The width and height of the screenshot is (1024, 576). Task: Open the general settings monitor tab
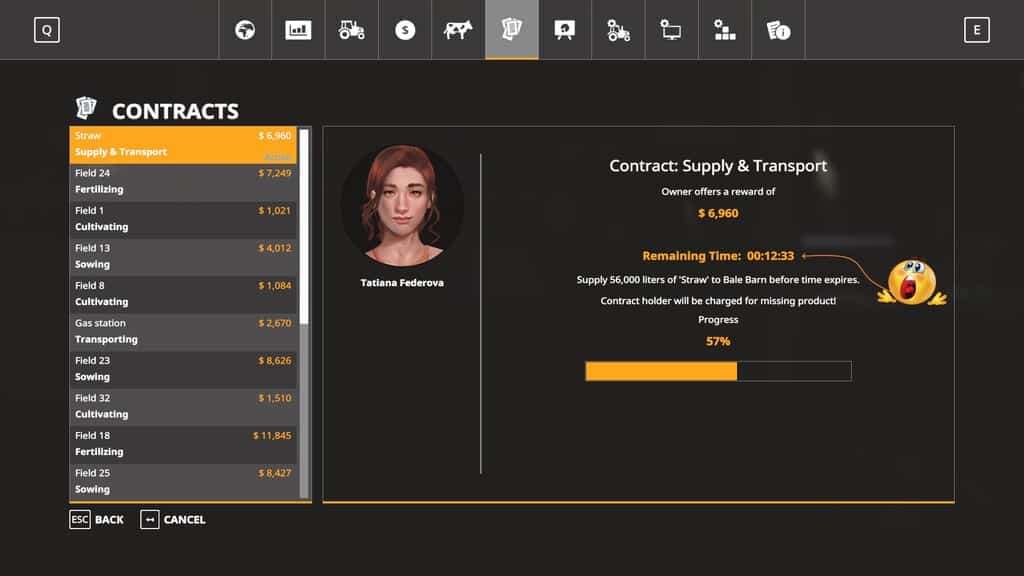671,30
